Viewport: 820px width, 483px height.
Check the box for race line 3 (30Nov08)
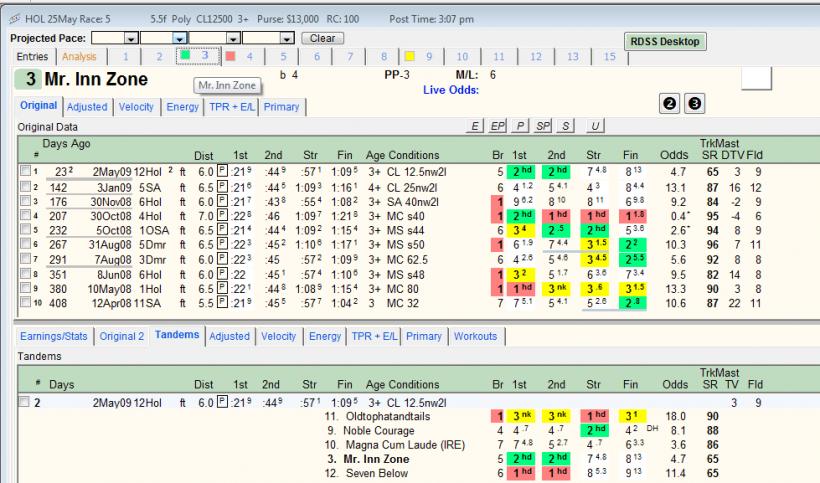tap(25, 201)
